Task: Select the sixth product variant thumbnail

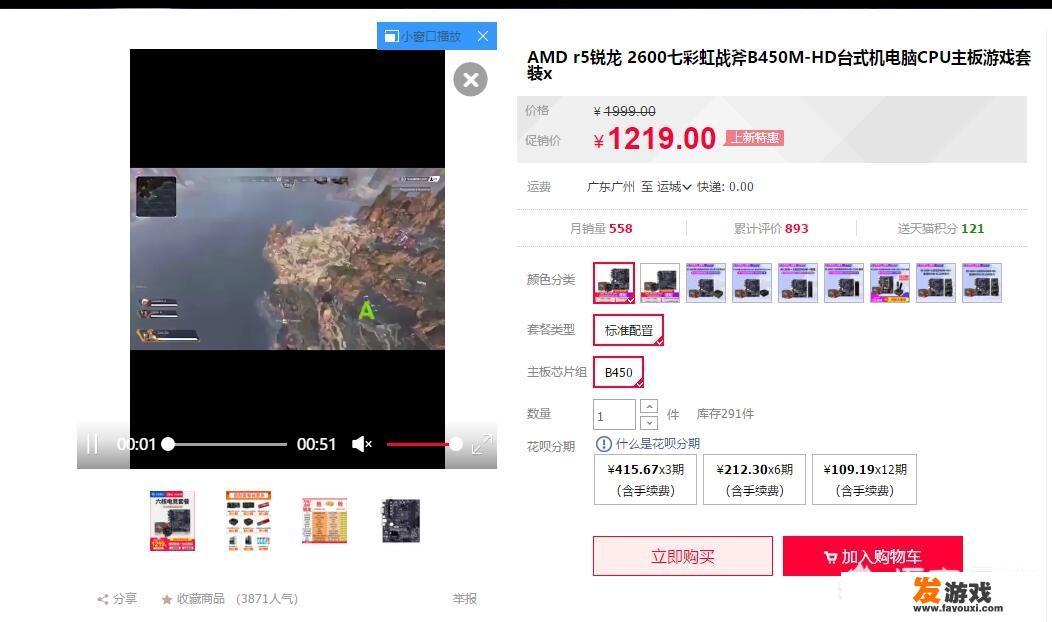Action: 843,283
